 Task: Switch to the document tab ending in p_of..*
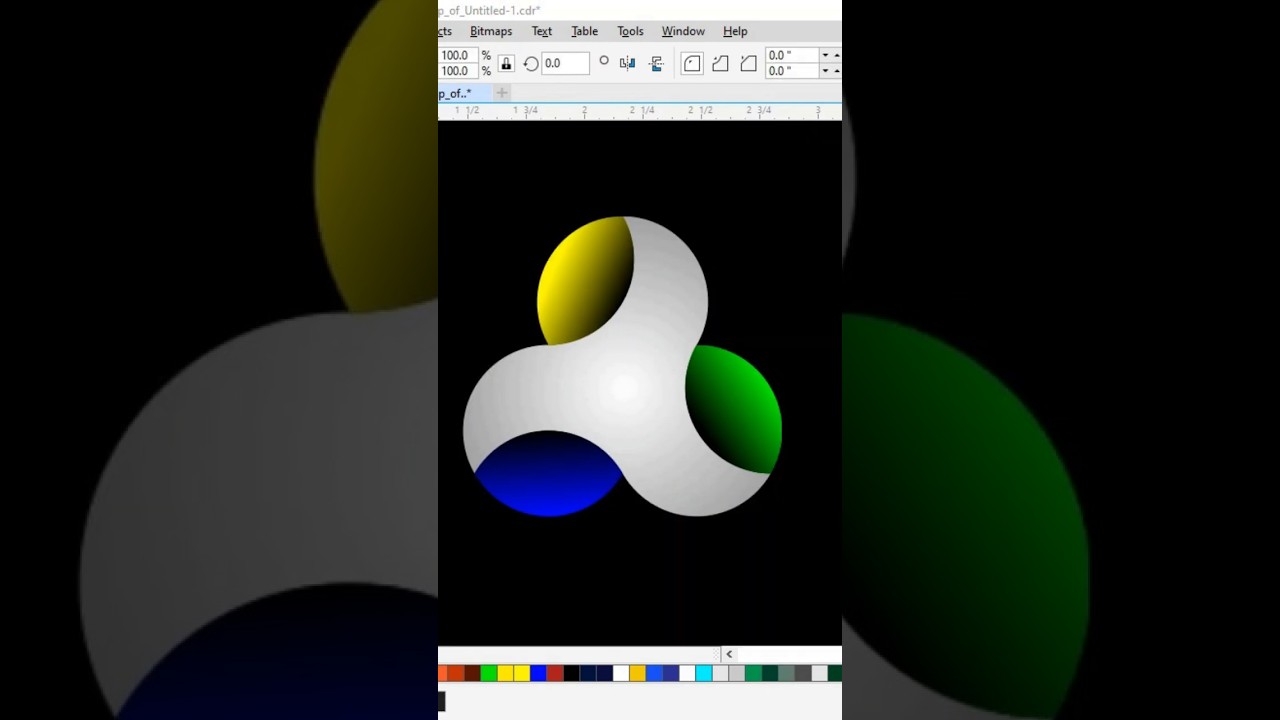click(462, 93)
